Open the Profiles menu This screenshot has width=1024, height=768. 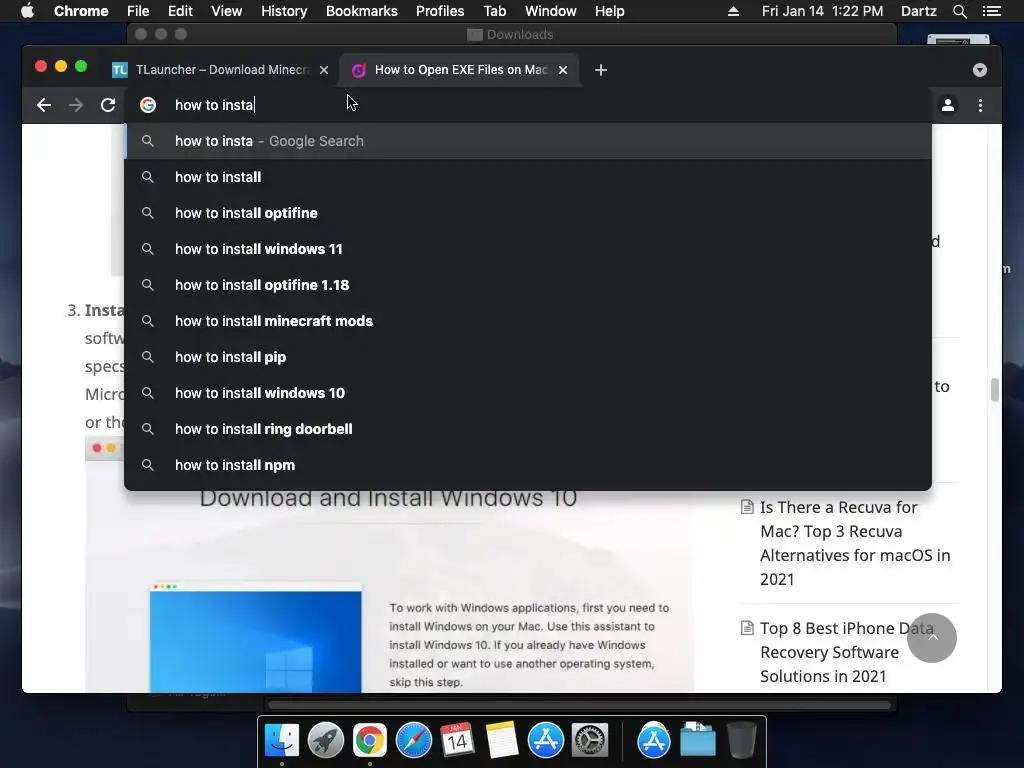[440, 11]
